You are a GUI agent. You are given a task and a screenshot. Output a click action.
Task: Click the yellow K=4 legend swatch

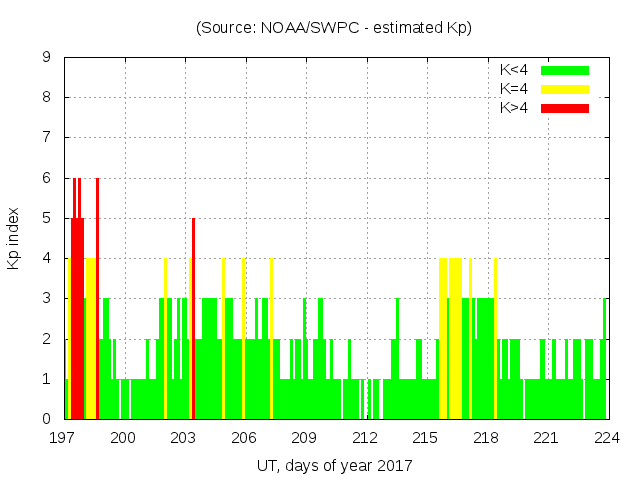click(565, 89)
